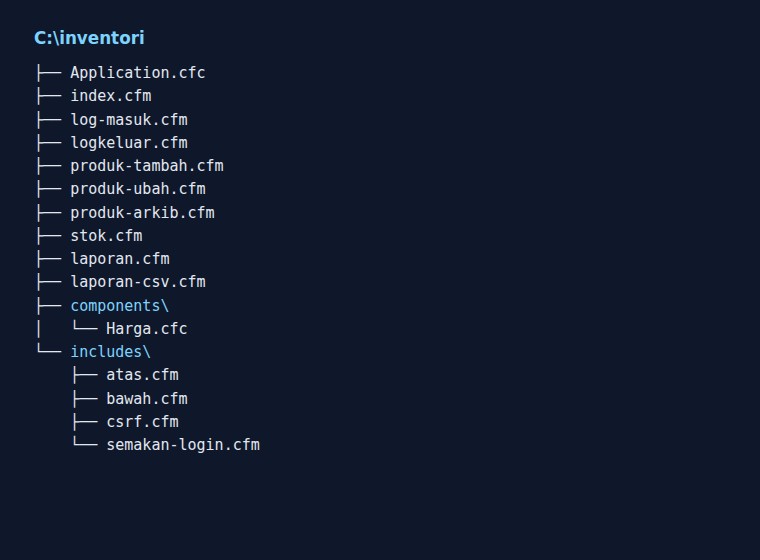The width and height of the screenshot is (760, 560).
Task: Open atas.cfm in includes folder
Action: pyautogui.click(x=142, y=375)
